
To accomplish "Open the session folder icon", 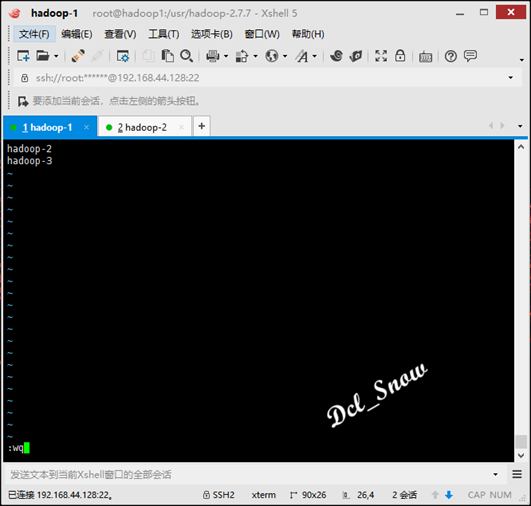I will [43, 56].
